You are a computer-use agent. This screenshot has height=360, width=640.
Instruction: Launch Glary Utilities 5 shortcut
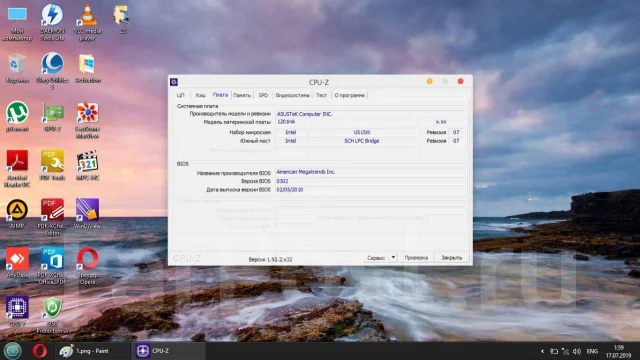coord(52,71)
